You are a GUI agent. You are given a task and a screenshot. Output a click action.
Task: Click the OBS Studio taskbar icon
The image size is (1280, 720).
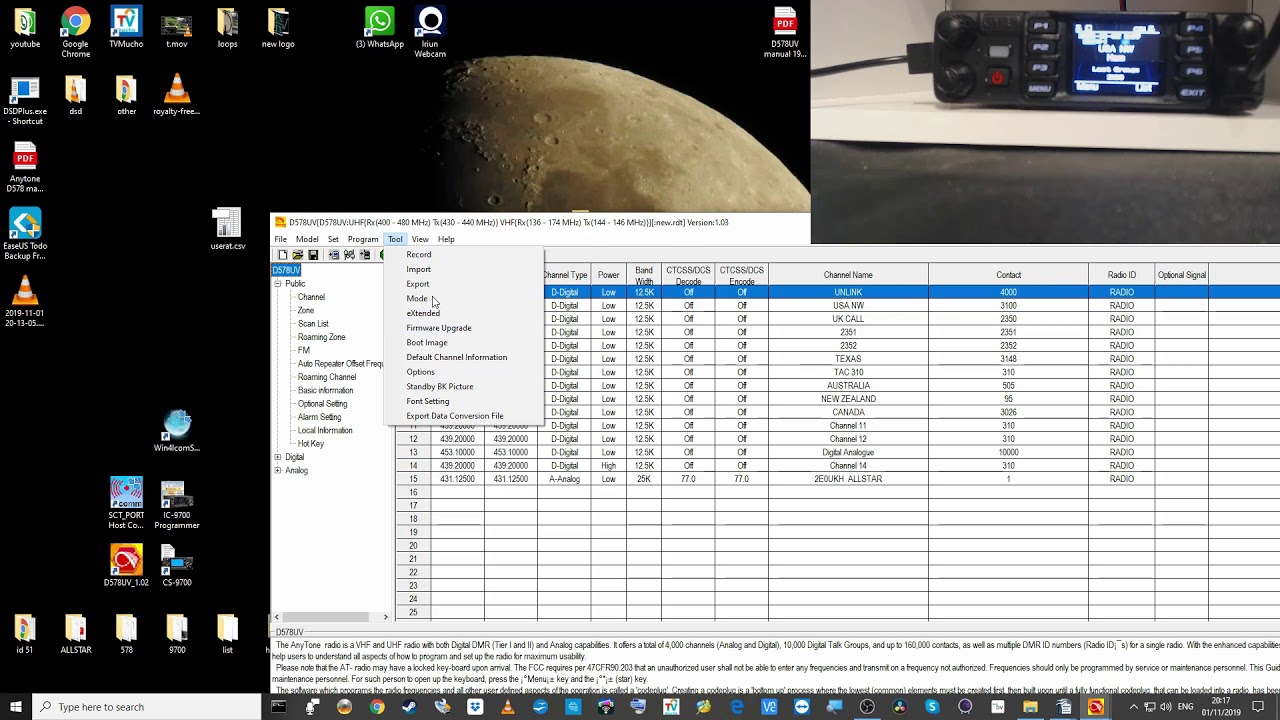coord(867,707)
